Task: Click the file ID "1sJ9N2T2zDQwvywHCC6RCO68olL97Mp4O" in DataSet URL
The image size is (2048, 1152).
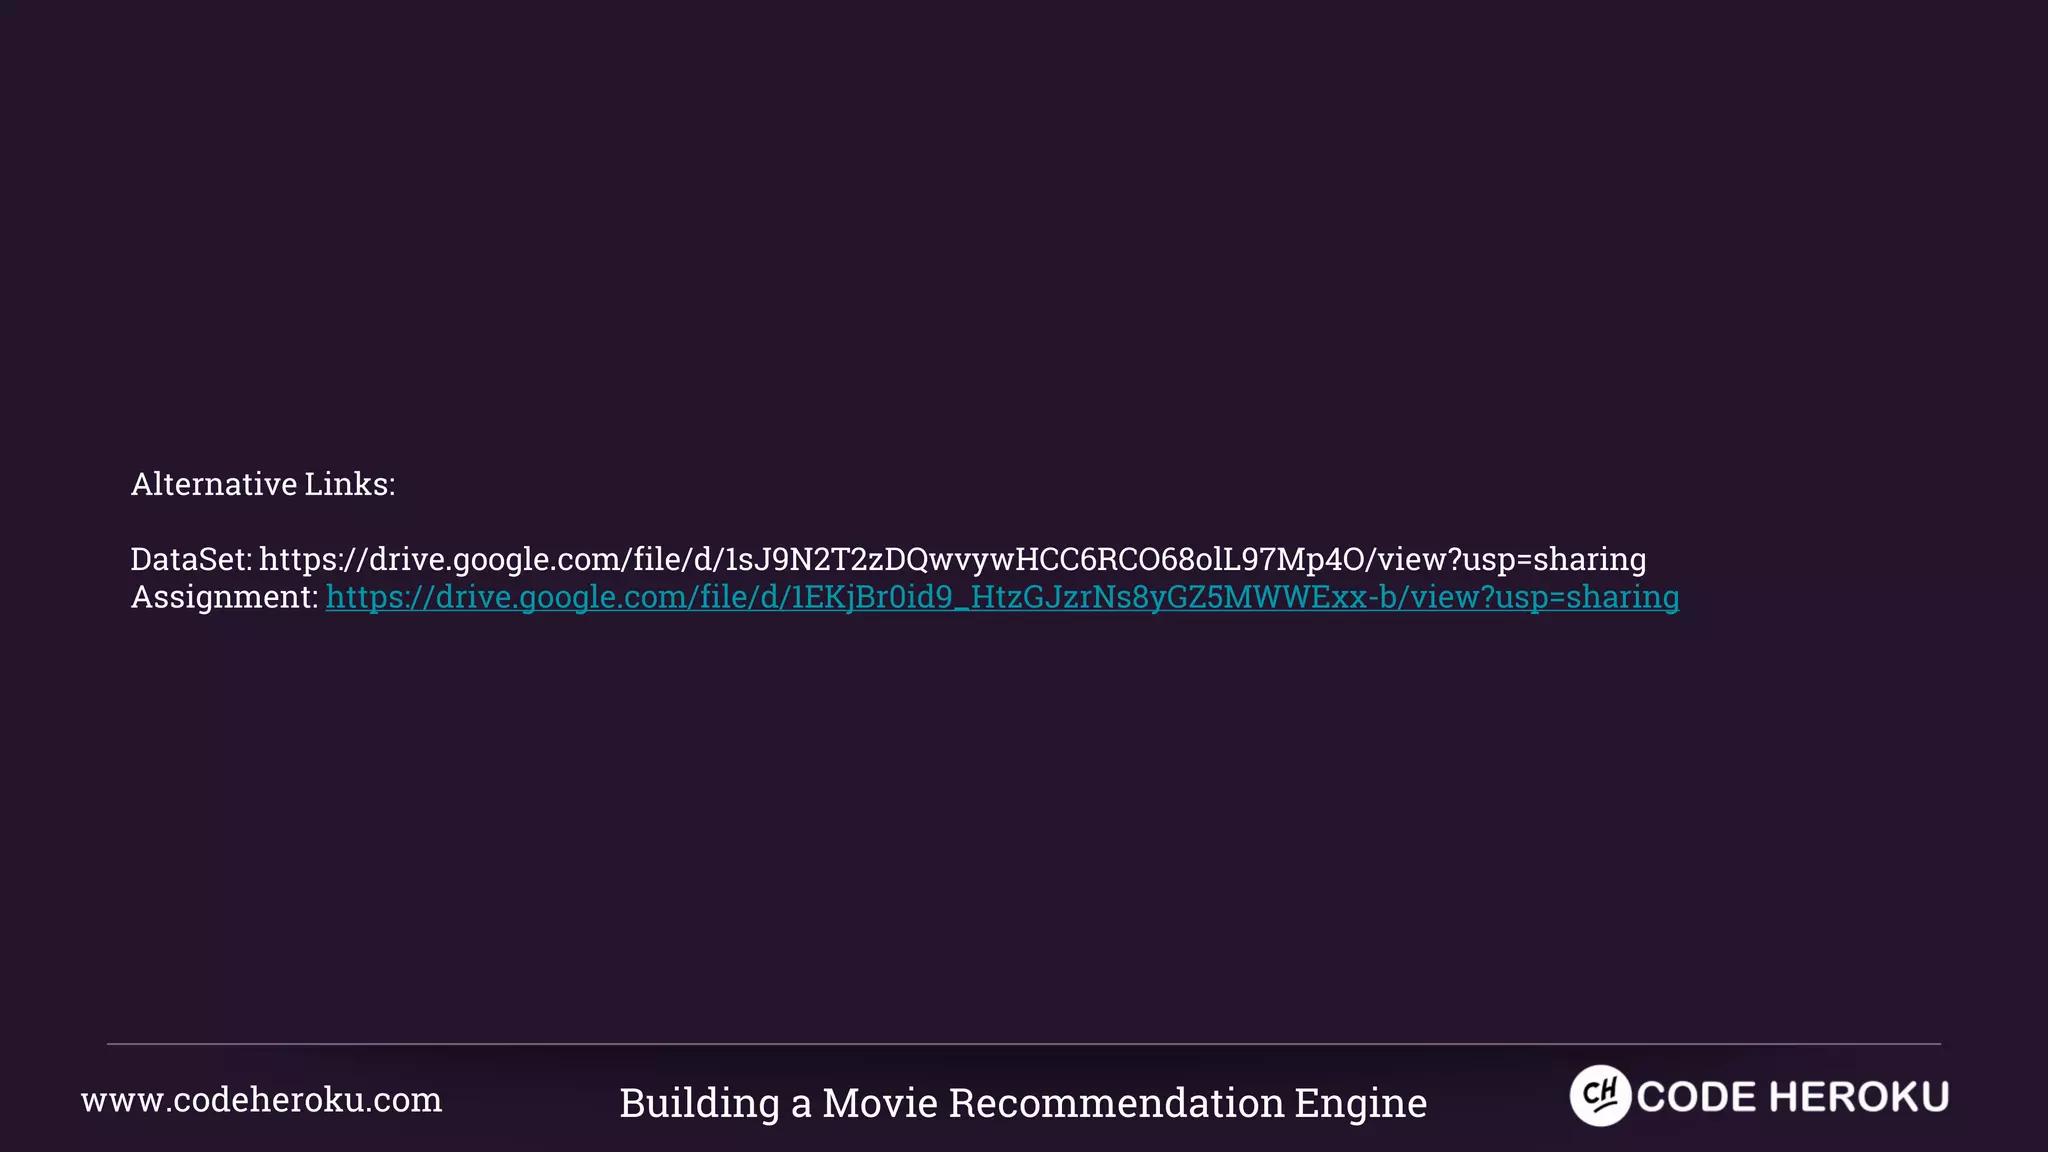Action: [1043, 559]
